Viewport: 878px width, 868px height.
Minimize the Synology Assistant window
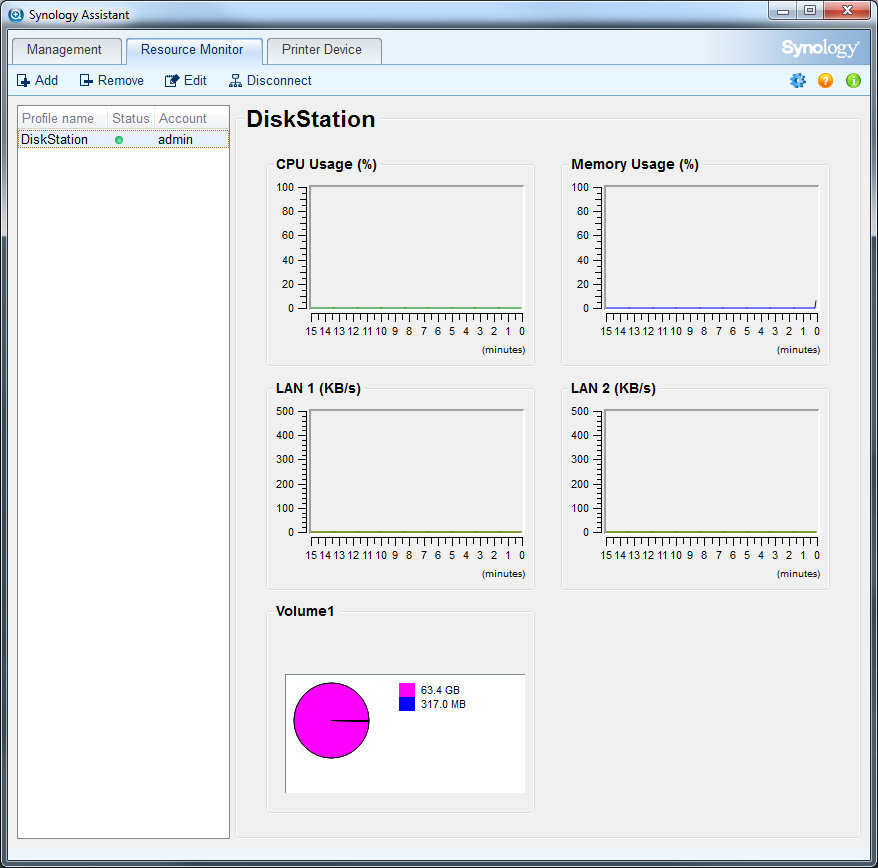point(783,11)
